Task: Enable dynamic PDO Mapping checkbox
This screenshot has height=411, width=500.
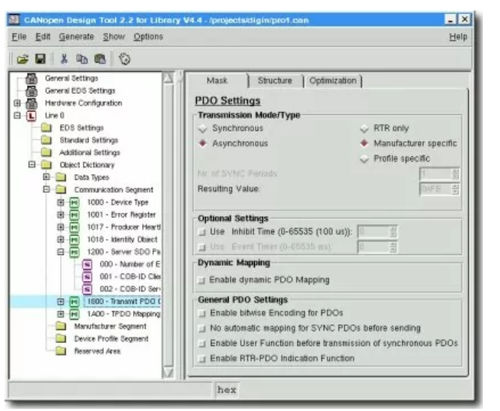Action: [201, 280]
